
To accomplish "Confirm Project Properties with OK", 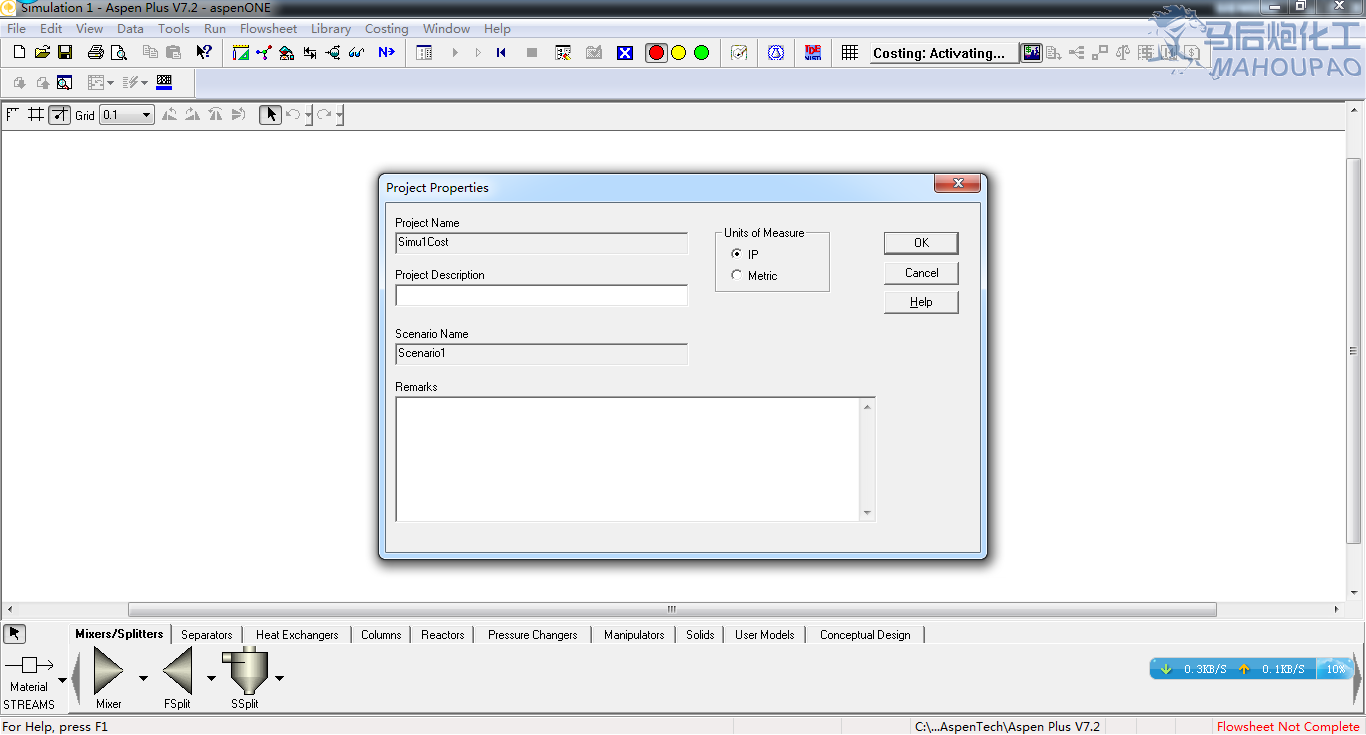I will [x=921, y=242].
